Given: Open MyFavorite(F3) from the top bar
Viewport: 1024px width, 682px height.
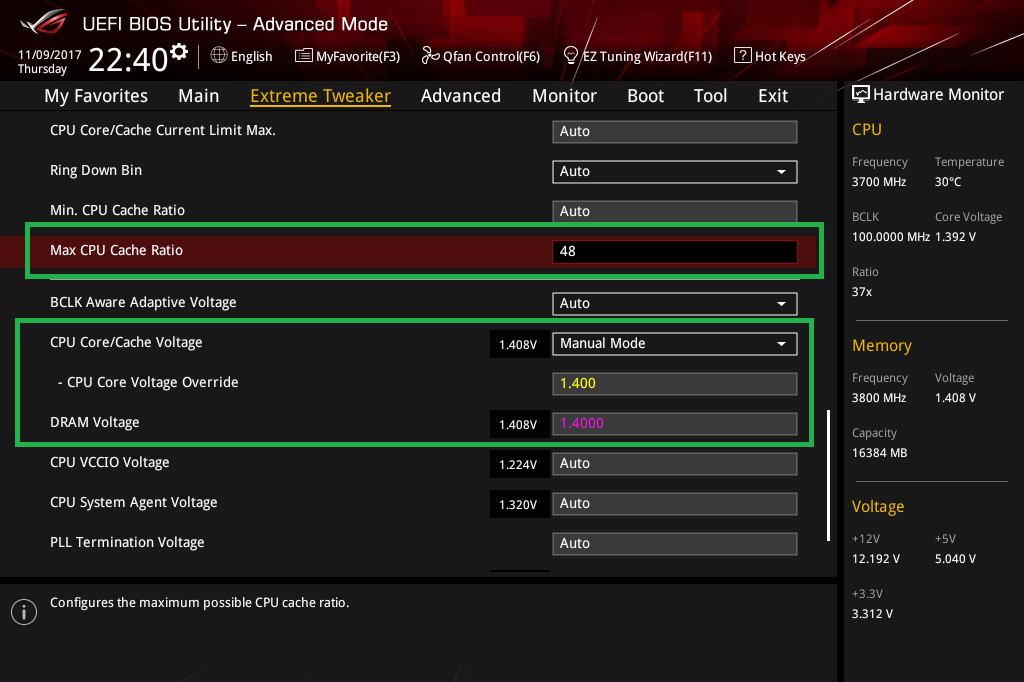Looking at the screenshot, I should coord(347,56).
